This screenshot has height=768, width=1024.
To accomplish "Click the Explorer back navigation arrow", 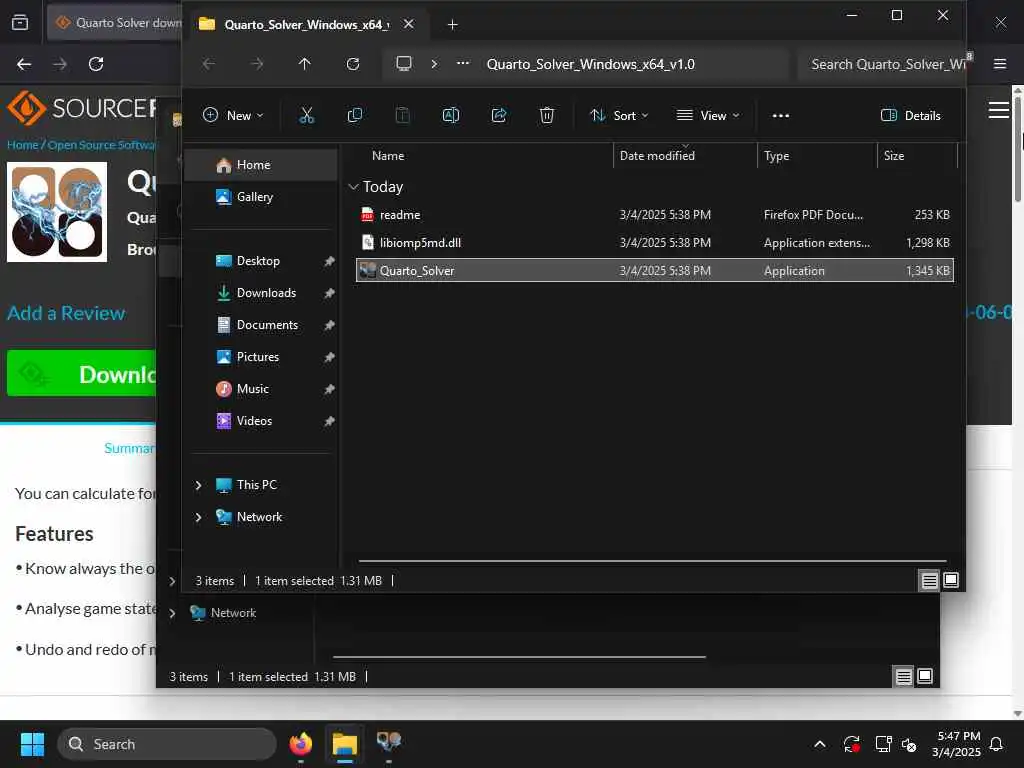I will 208,64.
